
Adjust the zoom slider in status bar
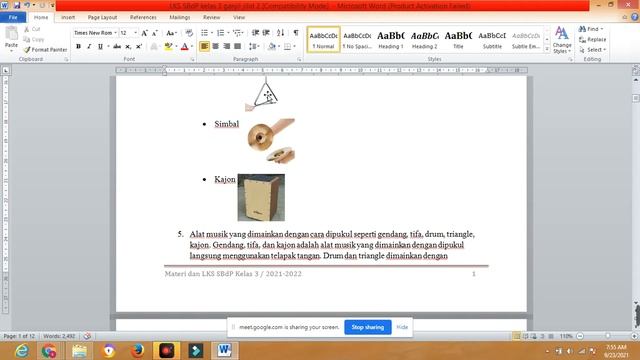pyautogui.click(x=607, y=336)
